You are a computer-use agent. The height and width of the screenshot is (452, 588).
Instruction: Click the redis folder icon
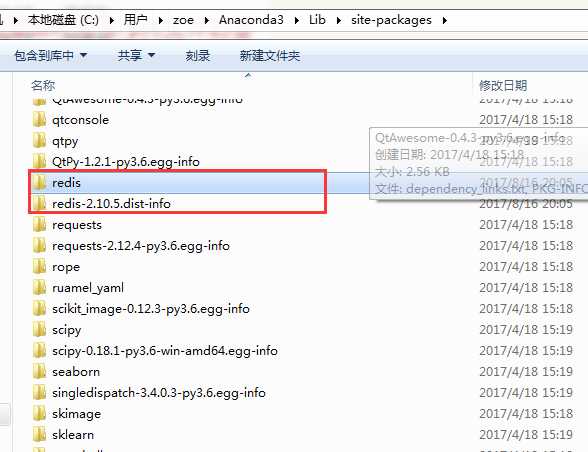coord(39,183)
